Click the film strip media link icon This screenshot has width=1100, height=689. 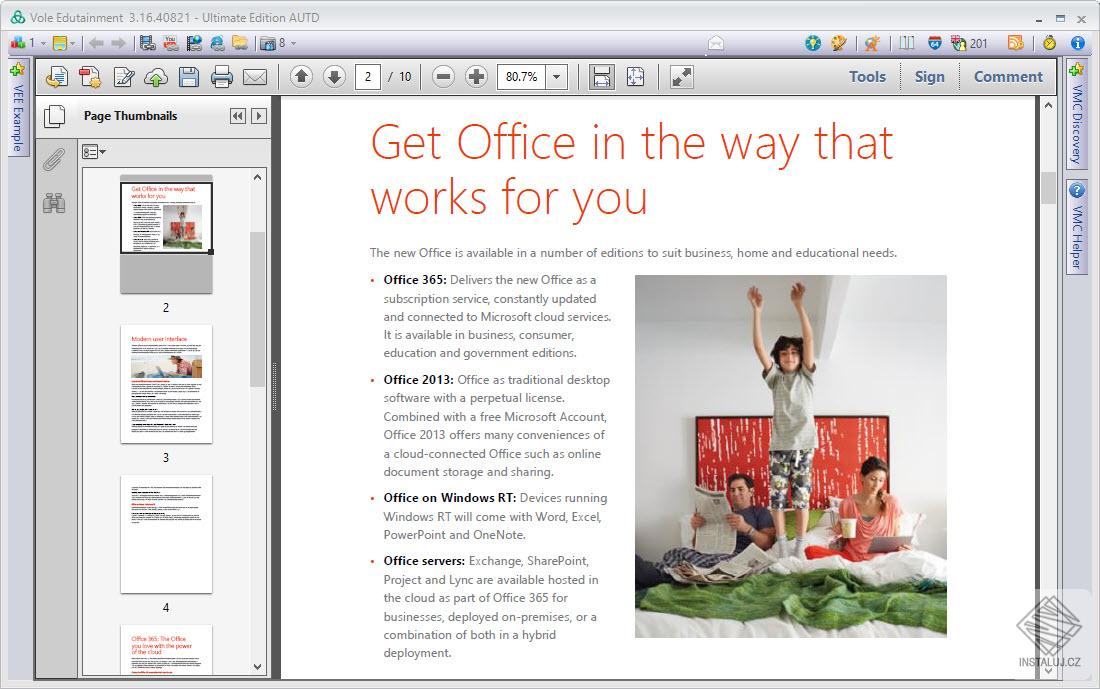(x=147, y=43)
